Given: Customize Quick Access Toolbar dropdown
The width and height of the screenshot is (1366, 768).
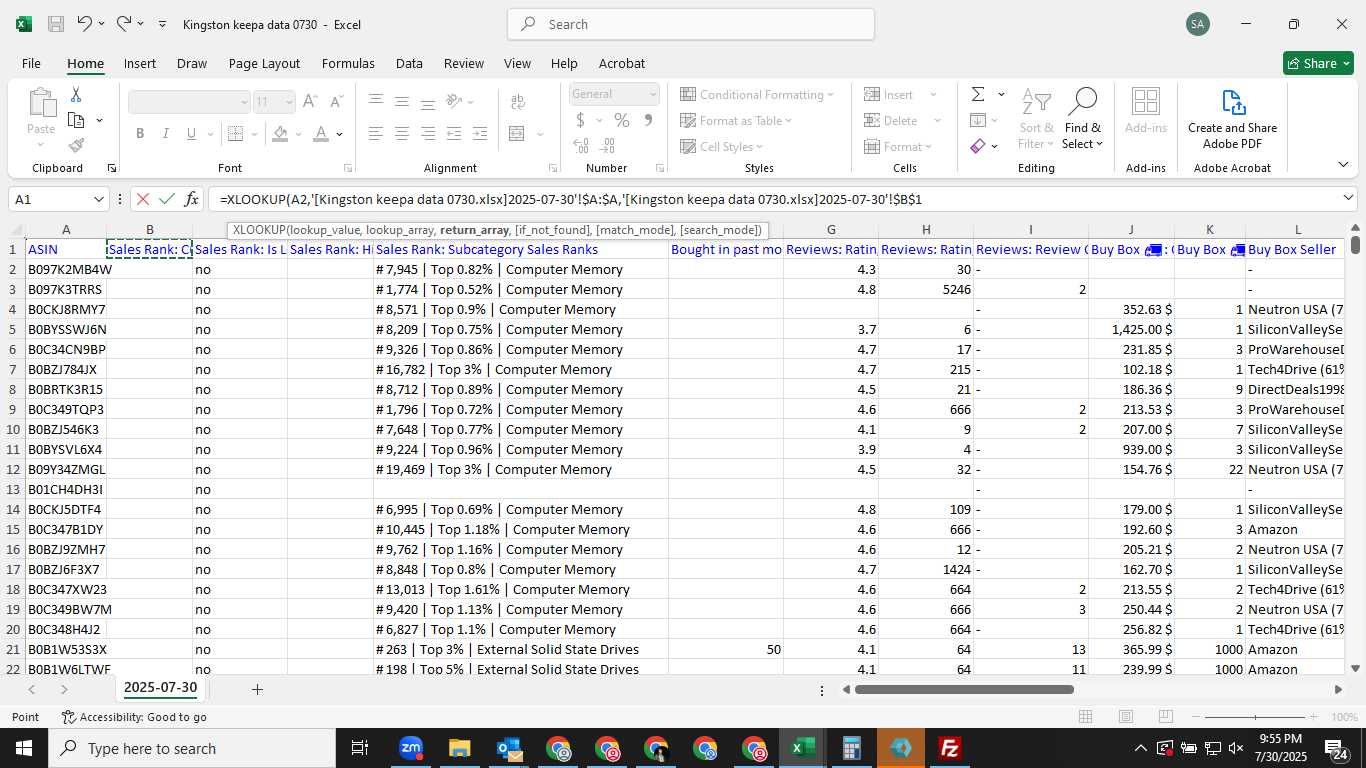Looking at the screenshot, I should coord(162,24).
